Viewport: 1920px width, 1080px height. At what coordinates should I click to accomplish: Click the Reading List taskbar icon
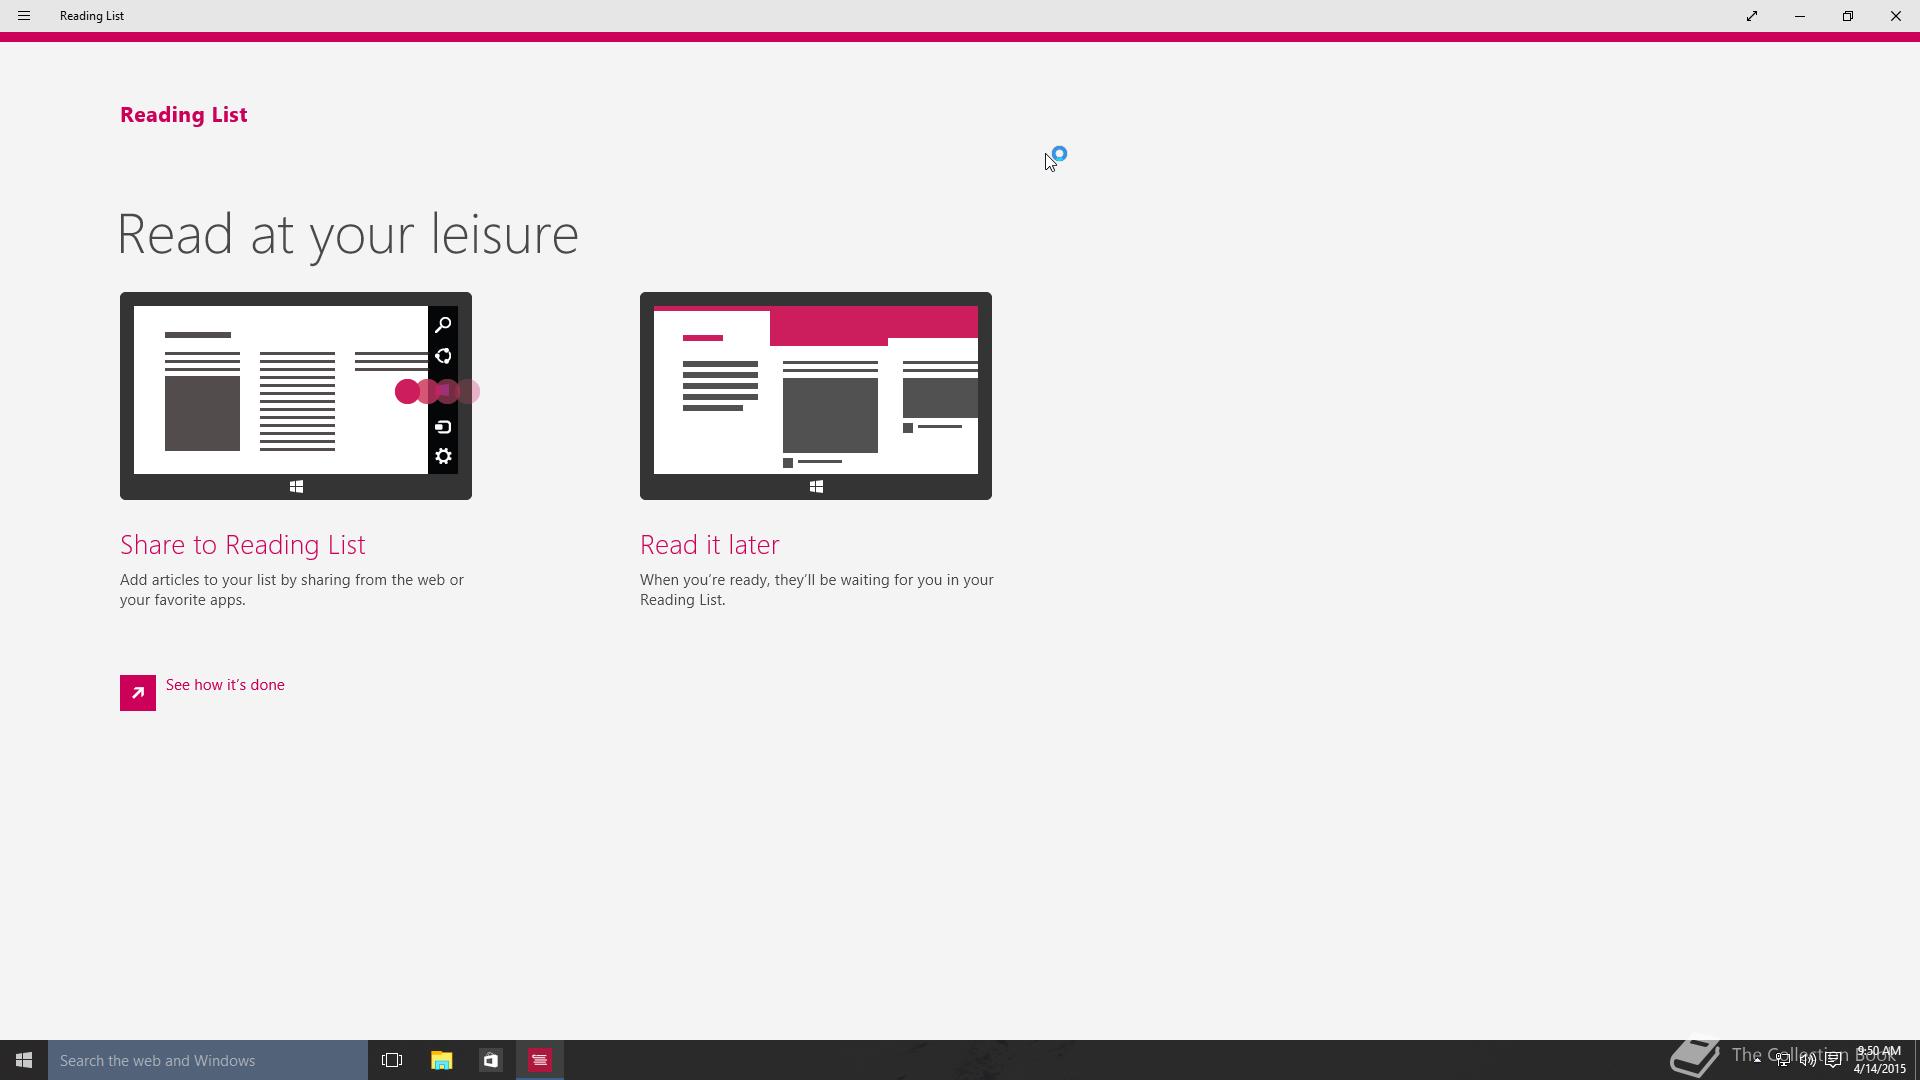[x=540, y=1060]
